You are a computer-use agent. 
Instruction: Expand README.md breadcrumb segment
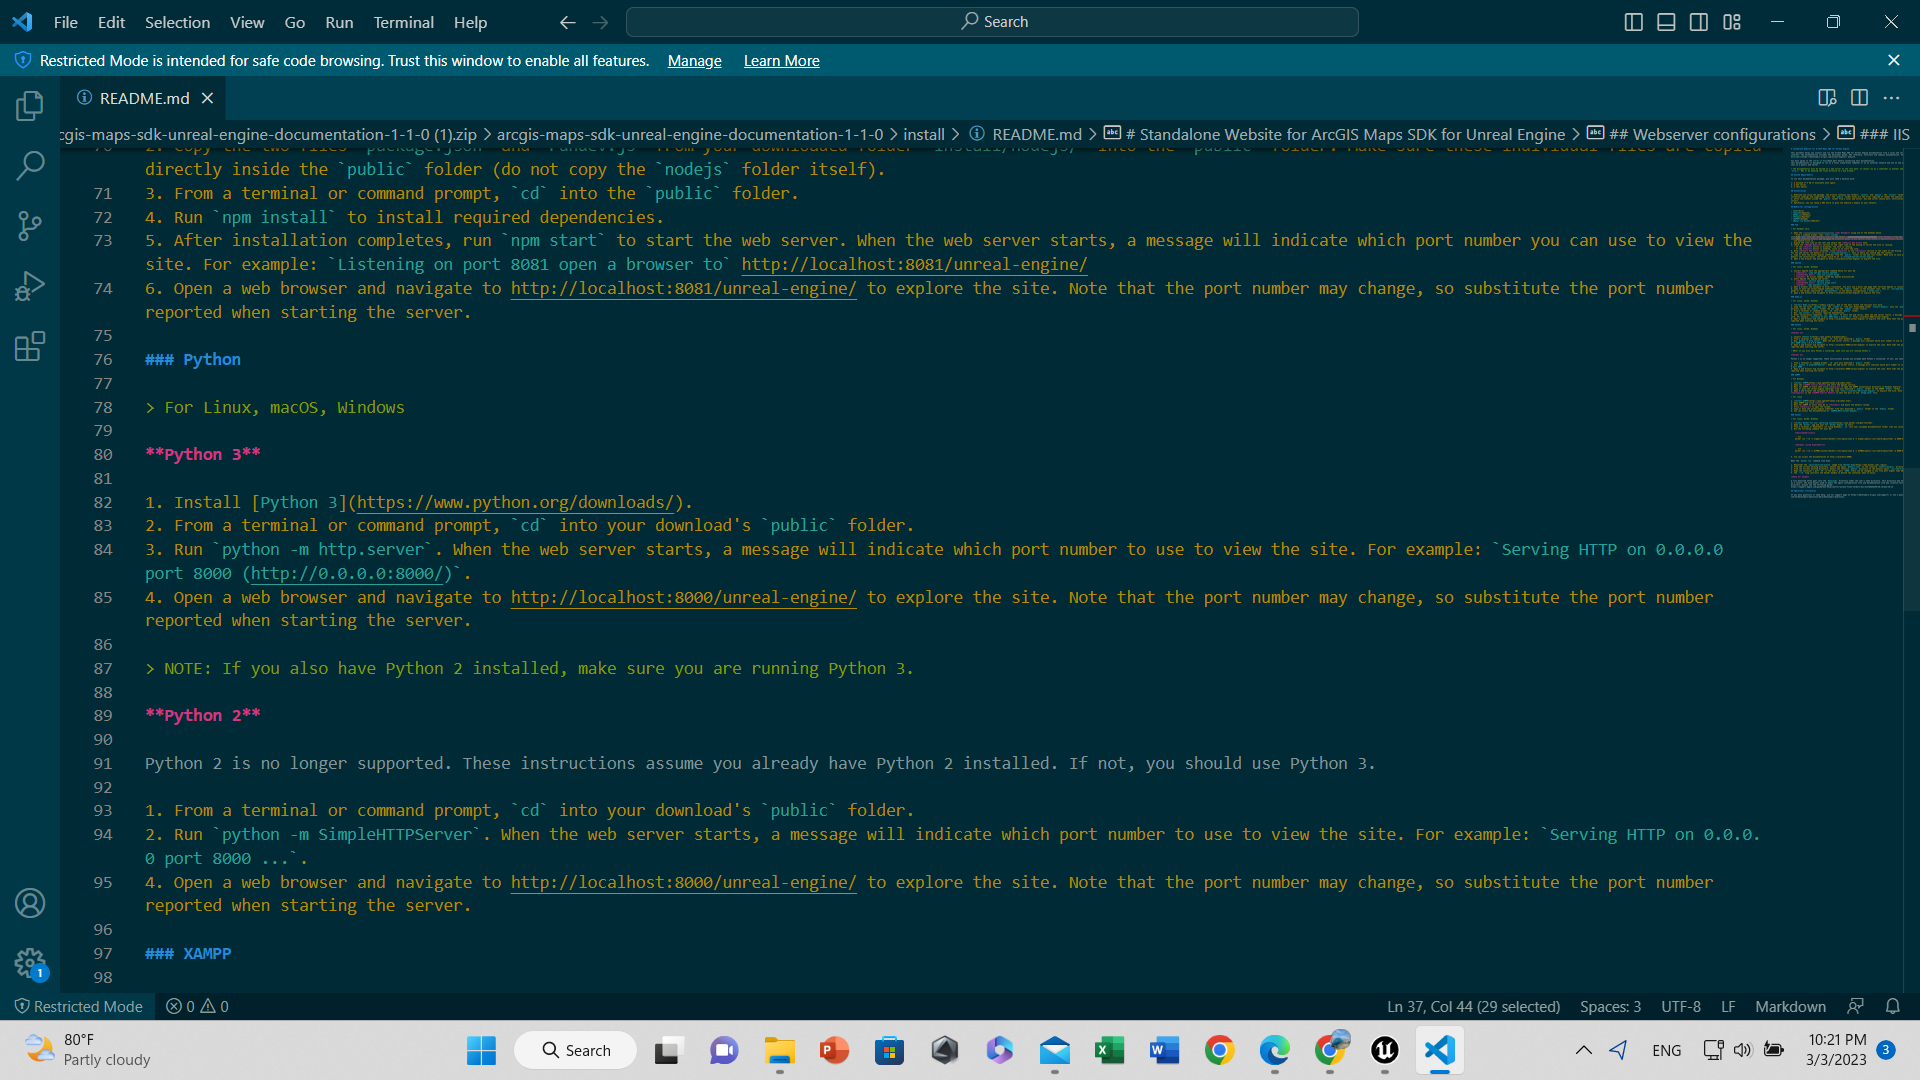coord(1026,134)
